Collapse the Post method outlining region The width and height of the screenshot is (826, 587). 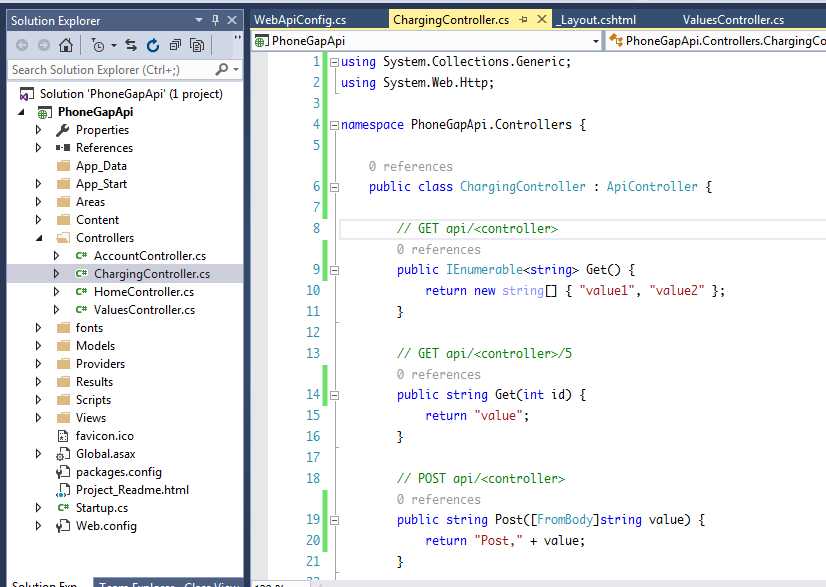pos(334,521)
